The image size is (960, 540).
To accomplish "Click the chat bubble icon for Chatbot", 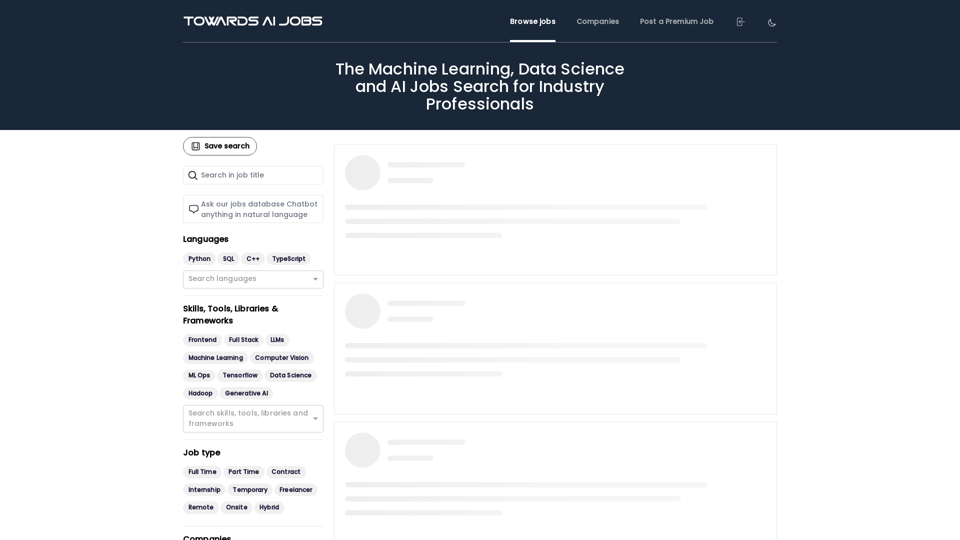I will 193,209.
